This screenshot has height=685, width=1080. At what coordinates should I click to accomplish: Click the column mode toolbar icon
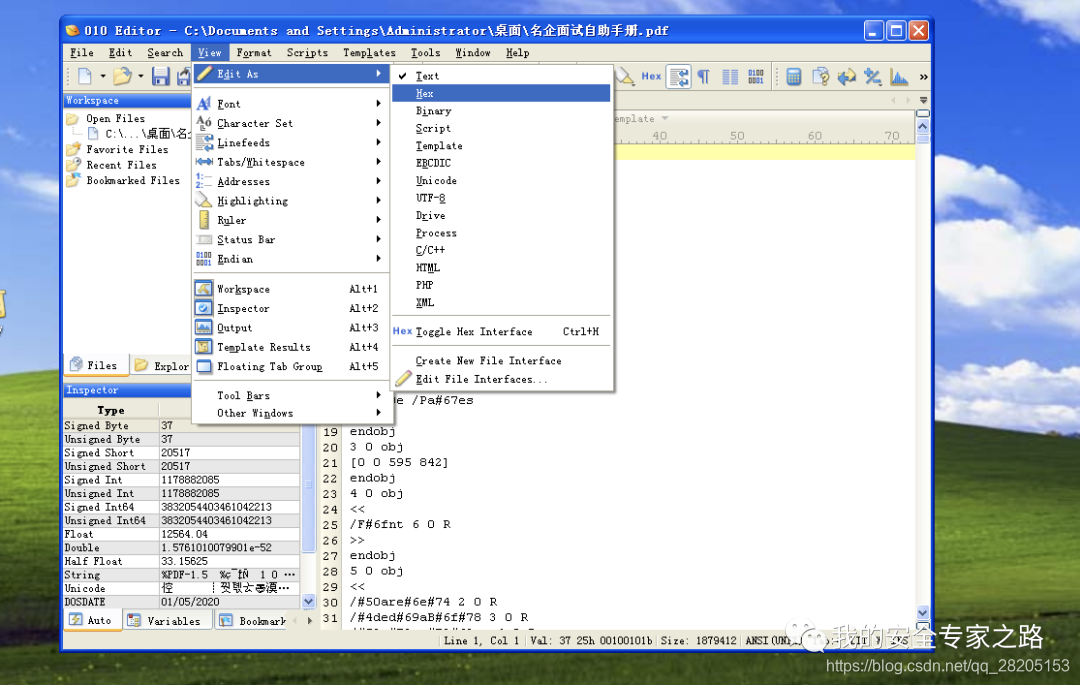coord(730,76)
